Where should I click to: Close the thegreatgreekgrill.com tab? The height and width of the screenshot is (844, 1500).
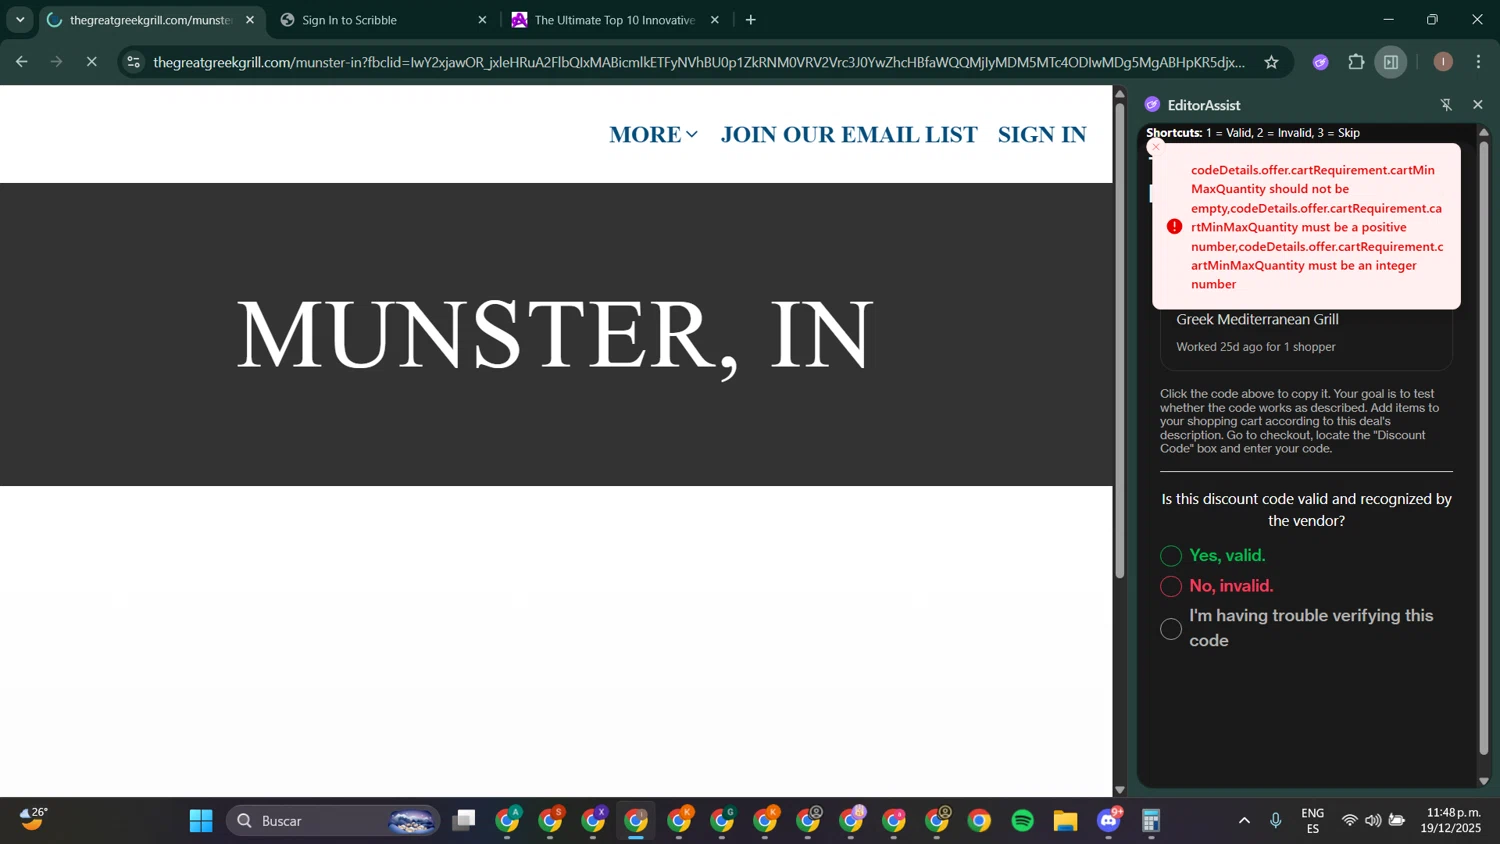pyautogui.click(x=250, y=20)
